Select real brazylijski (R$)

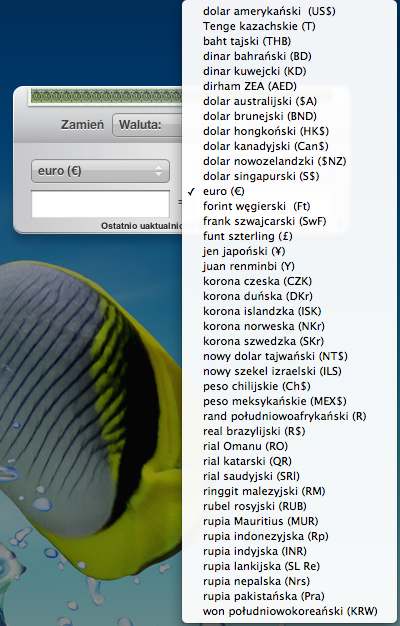(289, 432)
